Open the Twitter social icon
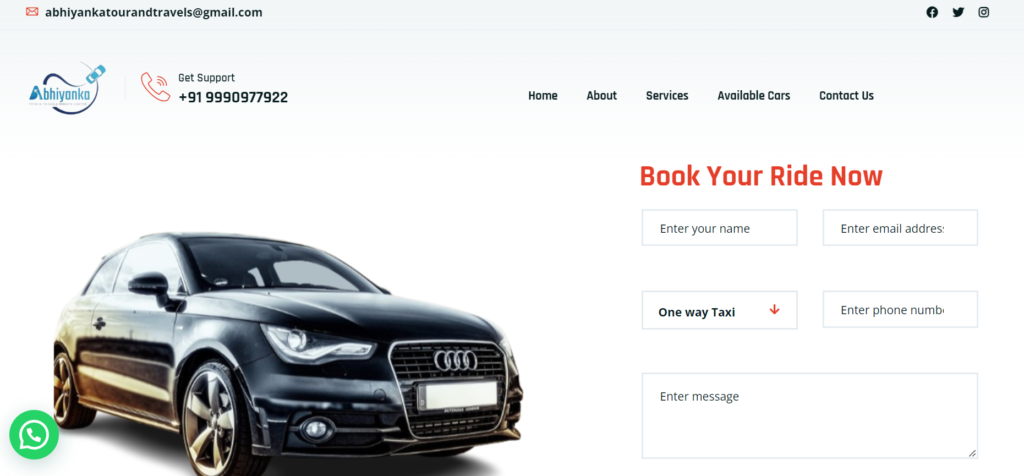Image resolution: width=1024 pixels, height=476 pixels. [x=958, y=12]
